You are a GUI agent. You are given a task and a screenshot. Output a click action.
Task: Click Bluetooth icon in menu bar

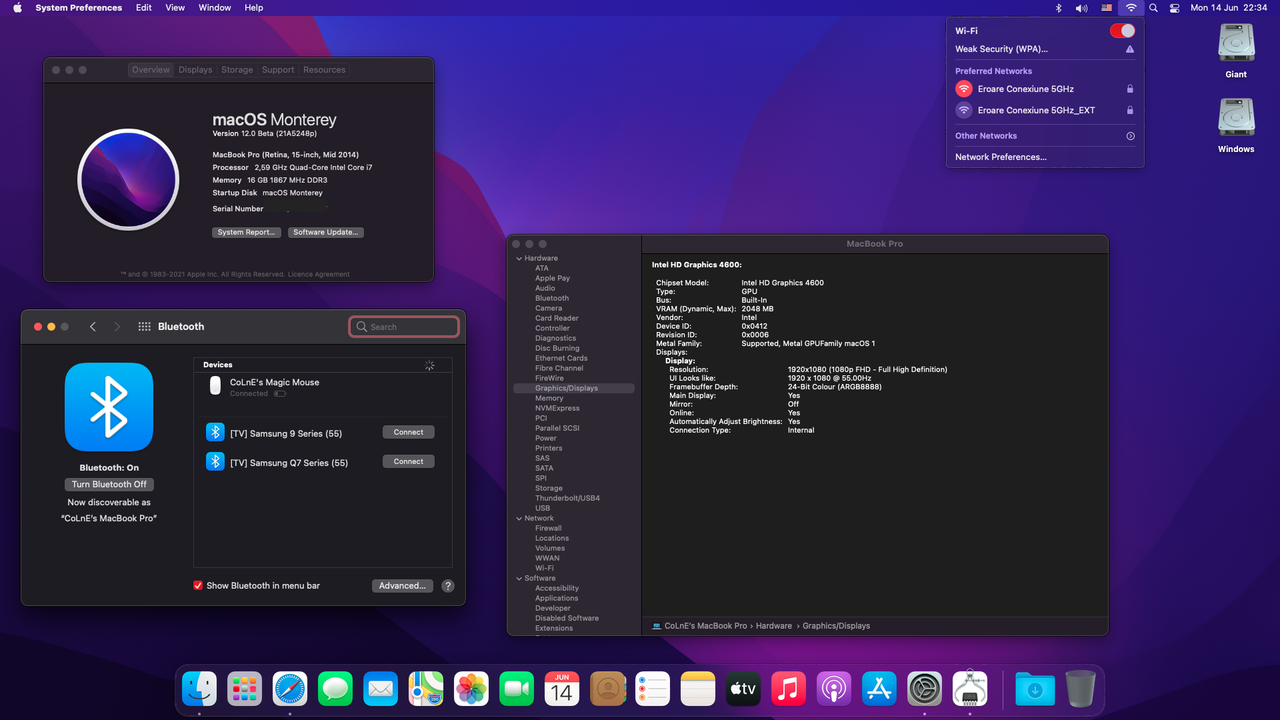click(1059, 7)
